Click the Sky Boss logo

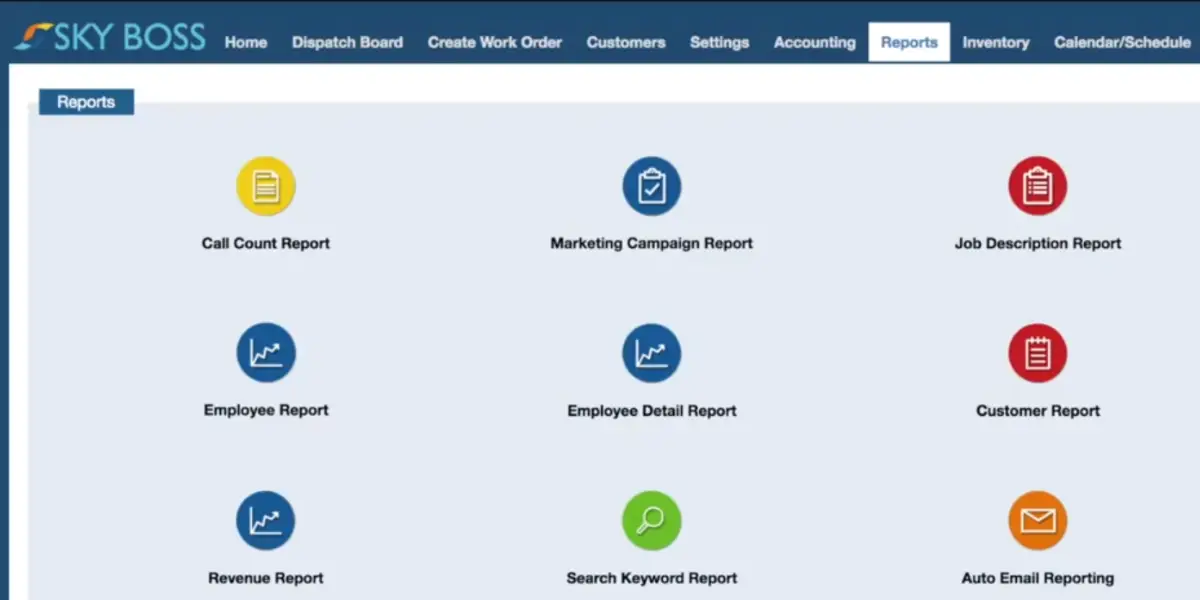coord(110,38)
